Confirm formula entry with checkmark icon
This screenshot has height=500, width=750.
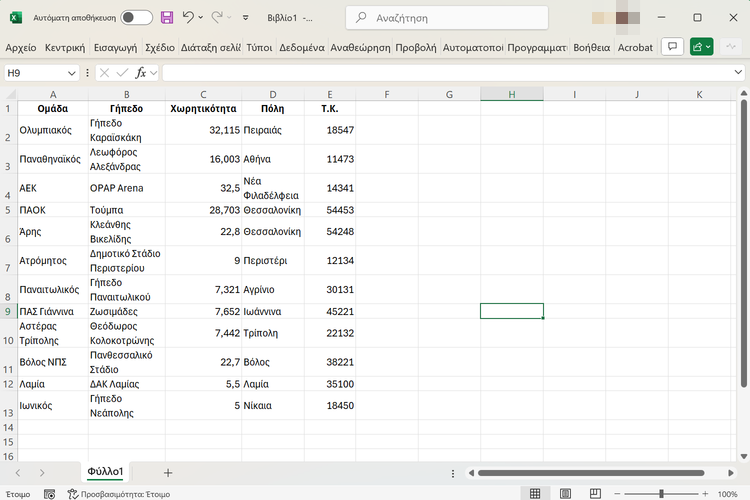pyautogui.click(x=122, y=73)
